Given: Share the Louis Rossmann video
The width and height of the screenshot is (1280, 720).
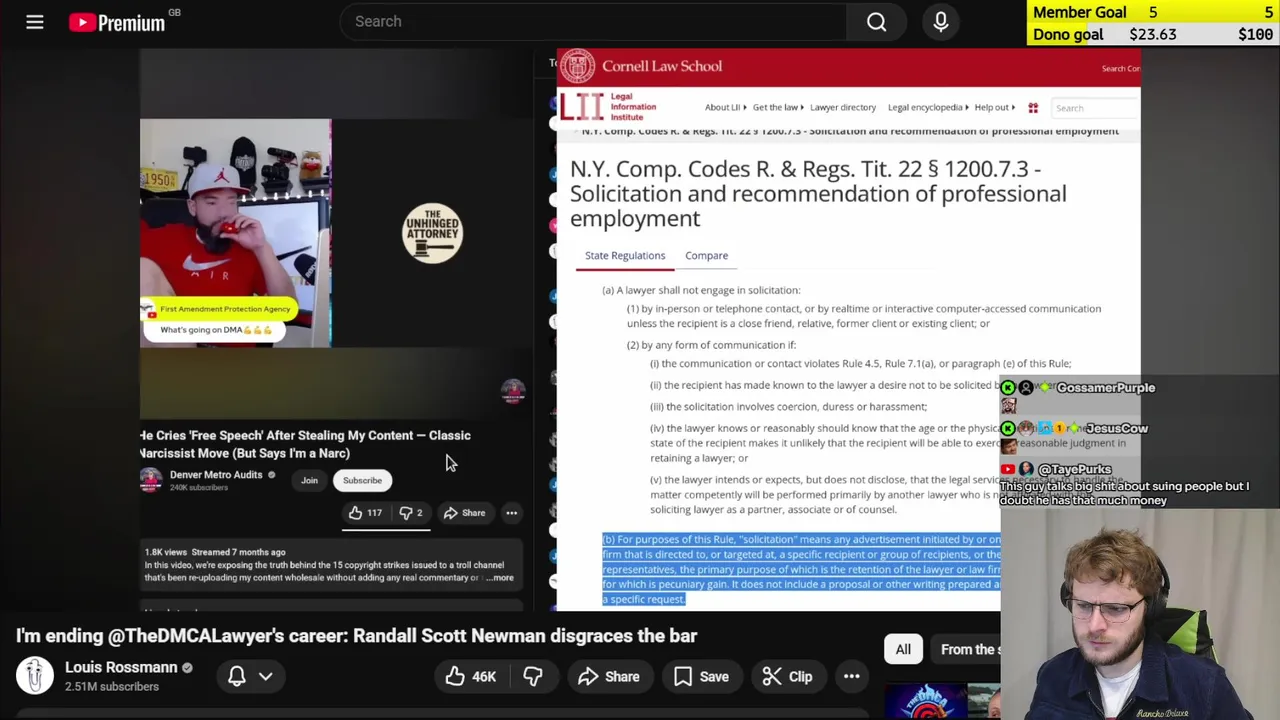Looking at the screenshot, I should coord(609,676).
